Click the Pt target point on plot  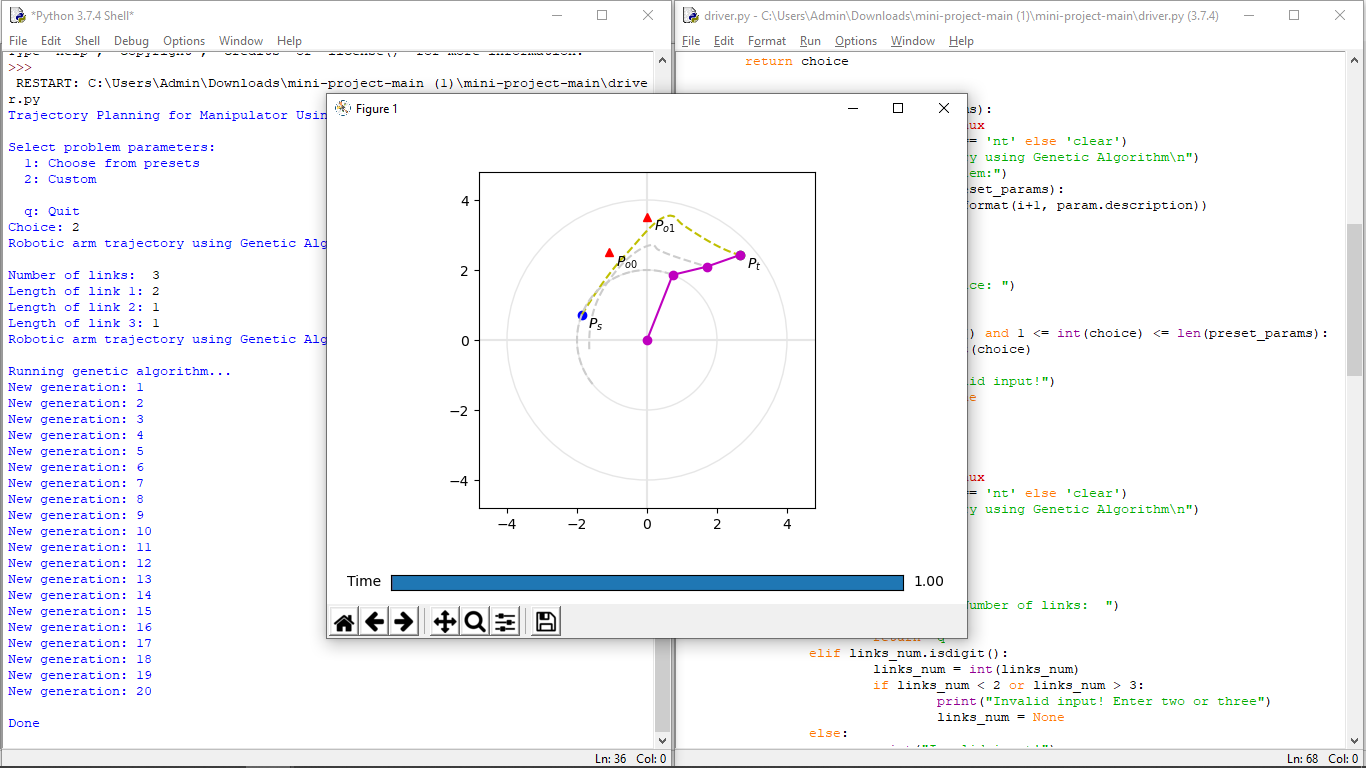(740, 255)
